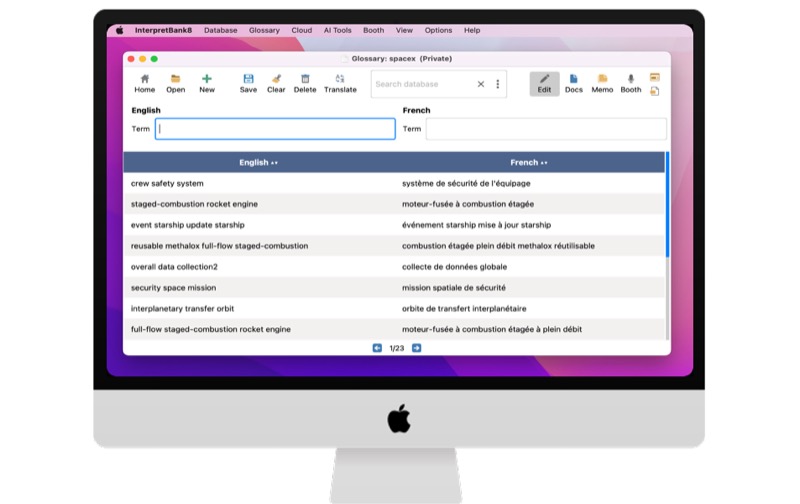Open the Docs panel

[x=573, y=84]
